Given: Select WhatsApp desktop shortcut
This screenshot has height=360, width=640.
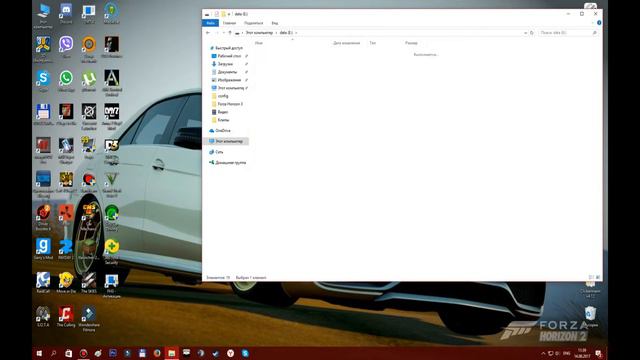Looking at the screenshot, I should click(66, 81).
